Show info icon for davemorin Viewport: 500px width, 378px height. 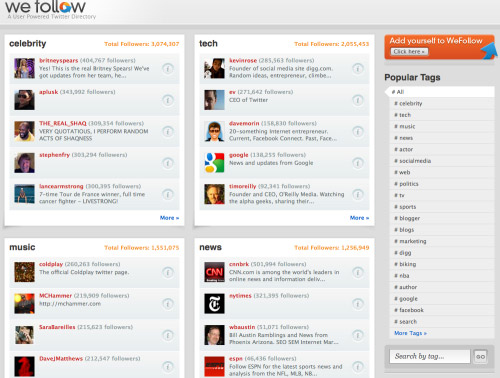point(358,132)
